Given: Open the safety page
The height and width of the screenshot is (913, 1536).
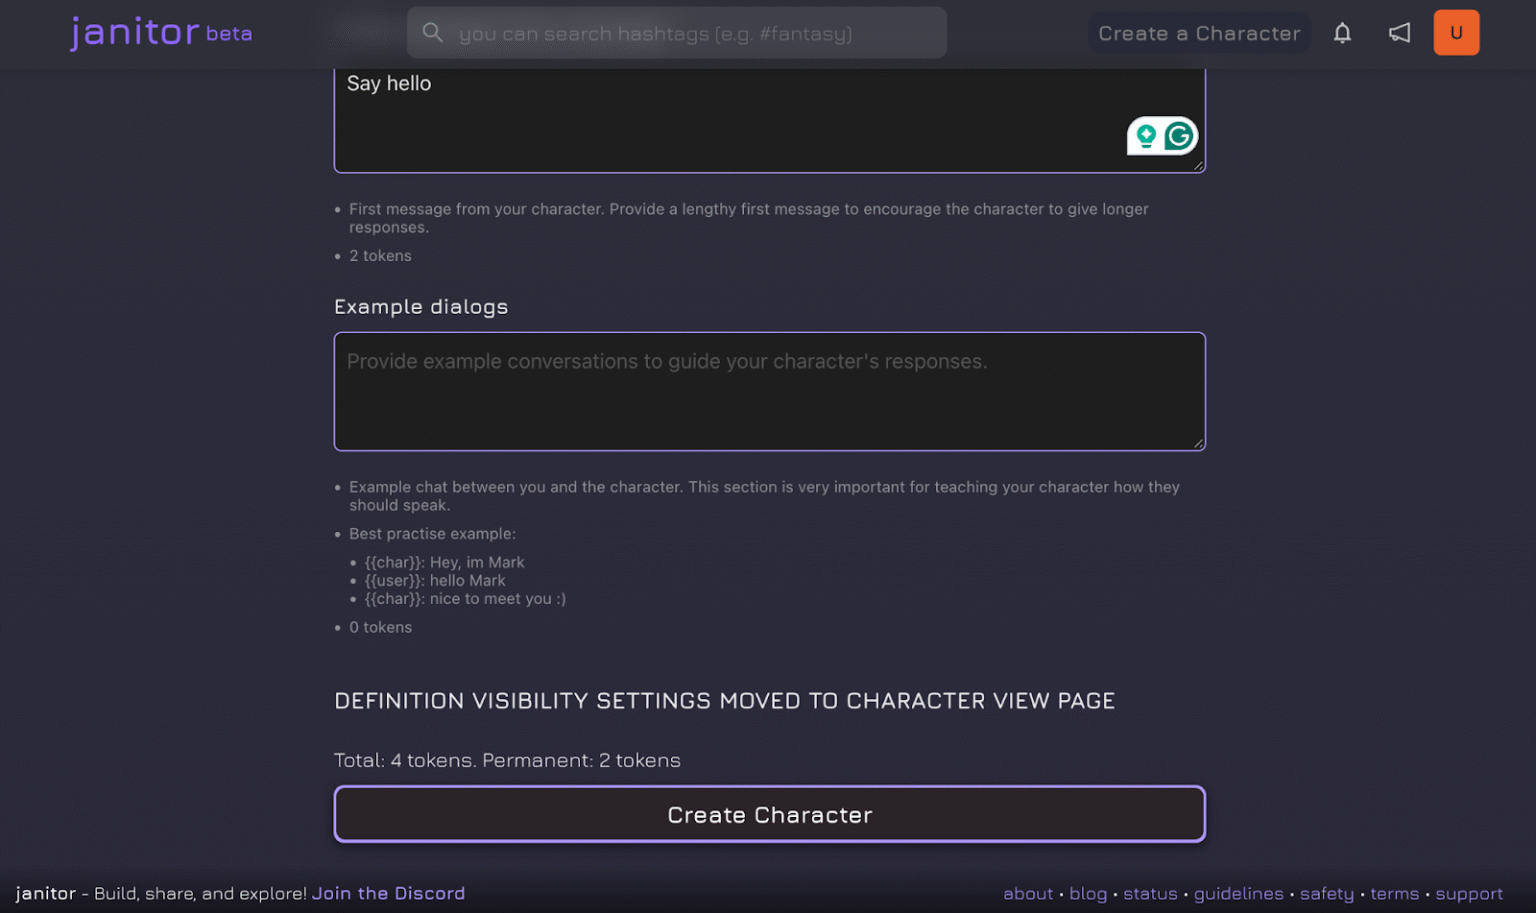Looking at the screenshot, I should coord(1327,893).
